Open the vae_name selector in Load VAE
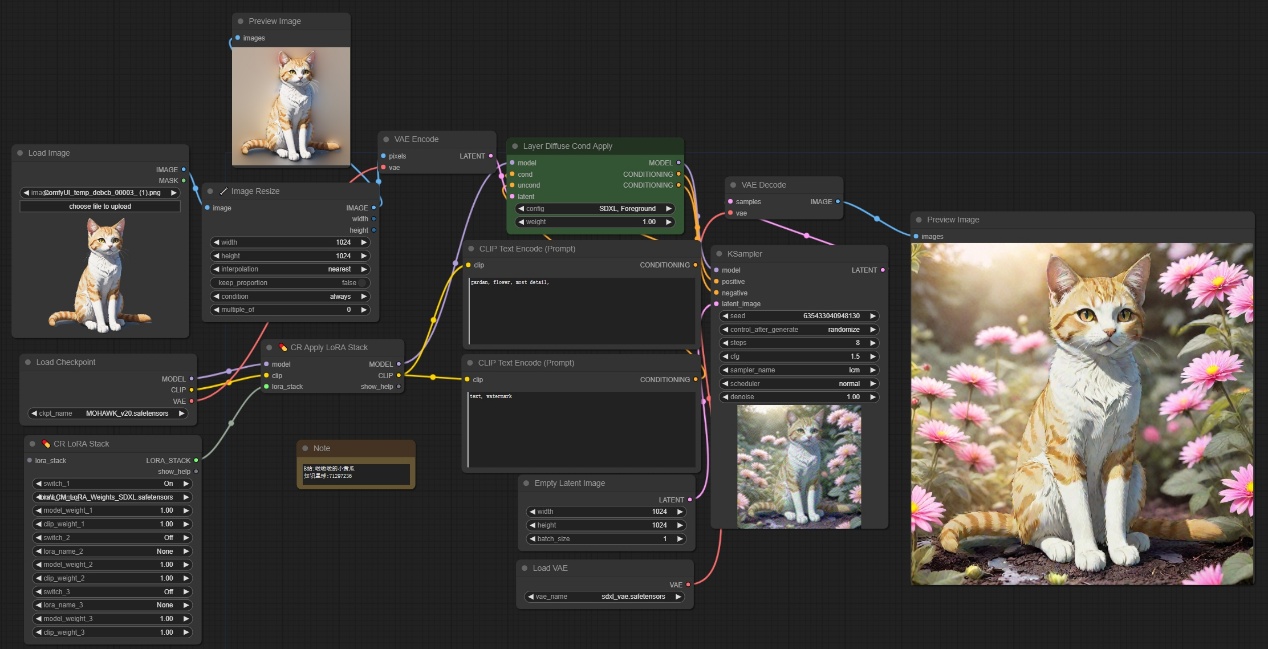 click(604, 596)
